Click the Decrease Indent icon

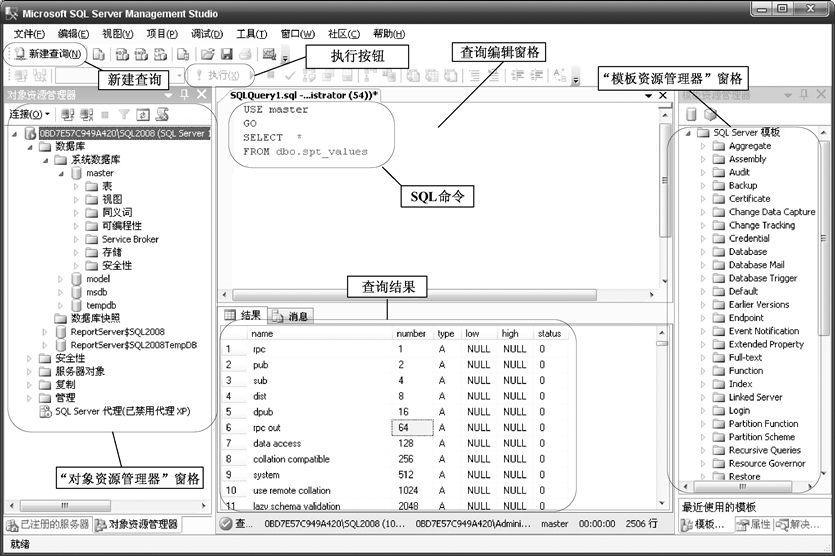(517, 76)
